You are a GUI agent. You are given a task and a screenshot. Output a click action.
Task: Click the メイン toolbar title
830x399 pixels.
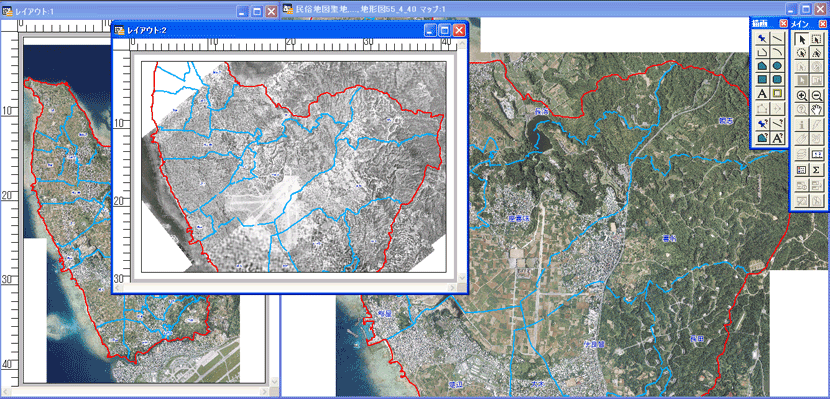click(799, 23)
